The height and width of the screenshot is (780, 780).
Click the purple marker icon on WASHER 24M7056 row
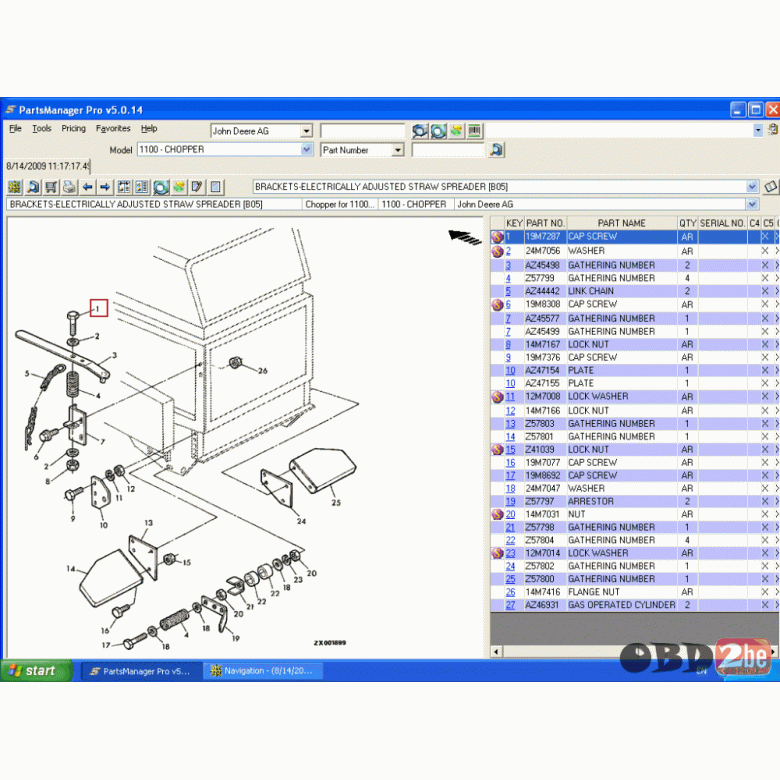(497, 251)
